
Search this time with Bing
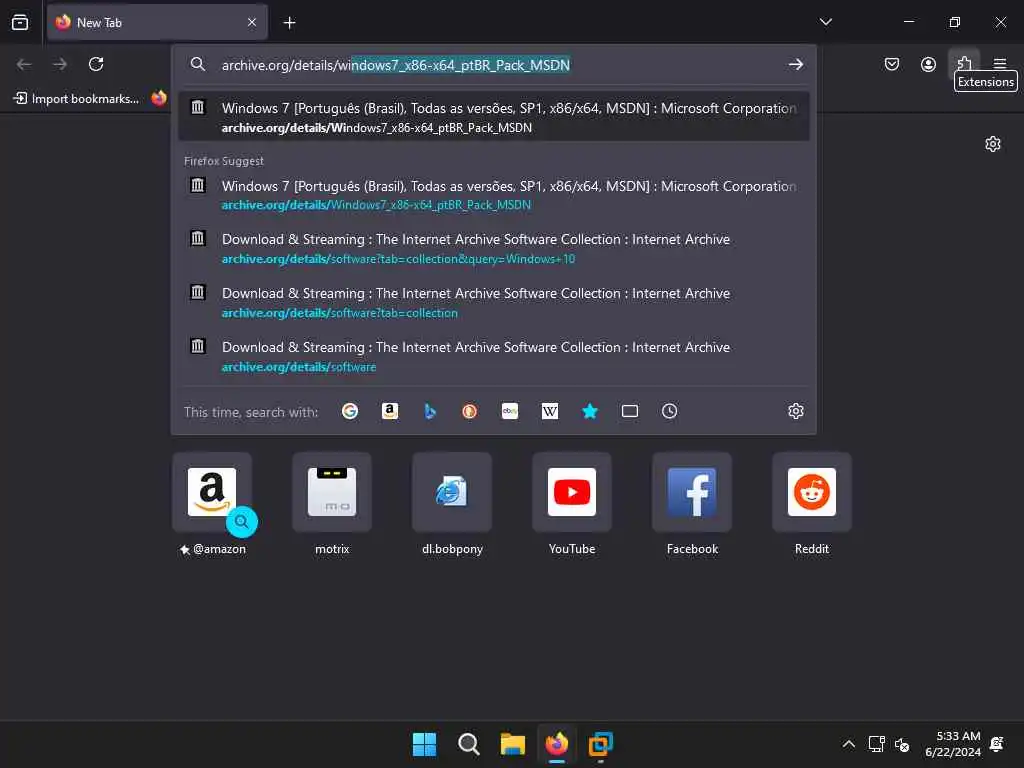[430, 411]
